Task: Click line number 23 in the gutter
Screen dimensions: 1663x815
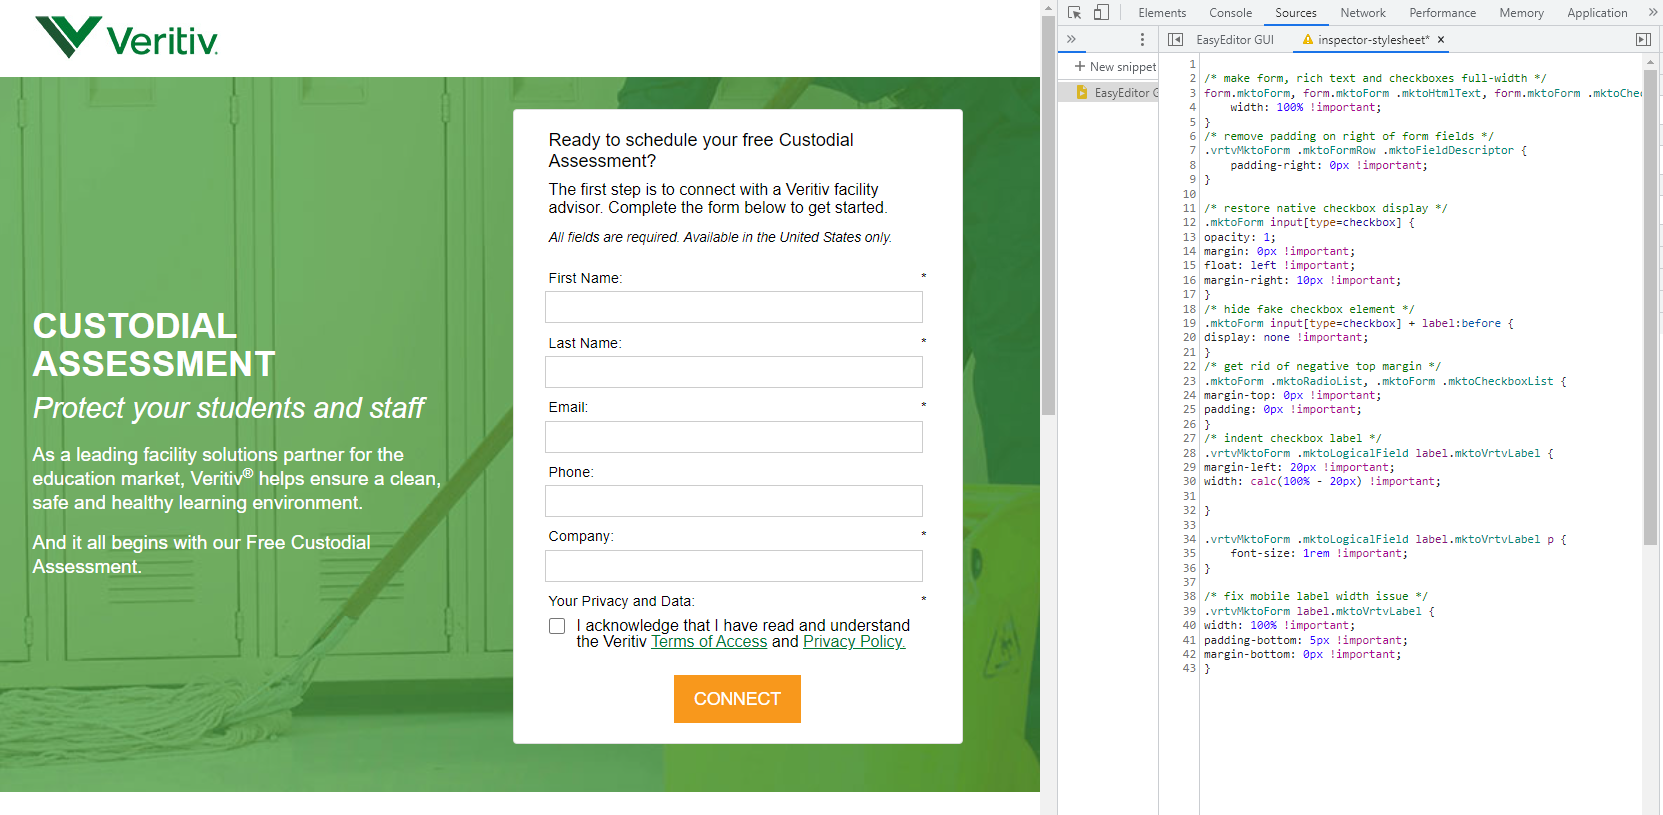Action: (x=1189, y=381)
